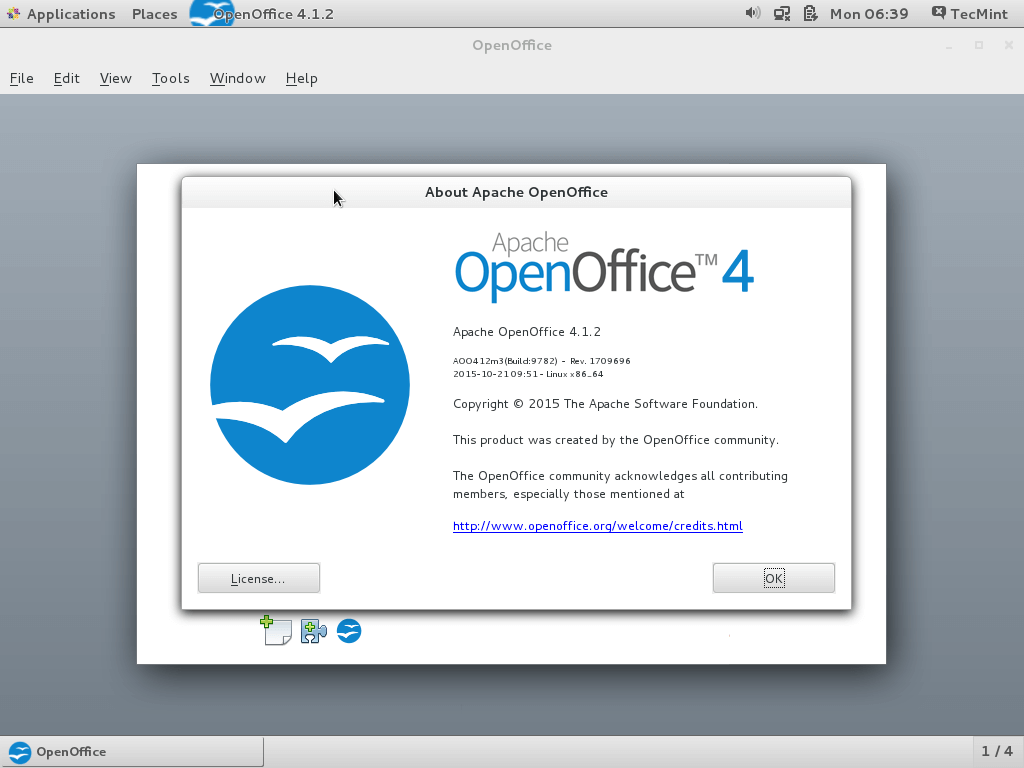This screenshot has width=1024, height=768.
Task: Click the small OpenOffice seagull info icon
Action: tap(349, 631)
